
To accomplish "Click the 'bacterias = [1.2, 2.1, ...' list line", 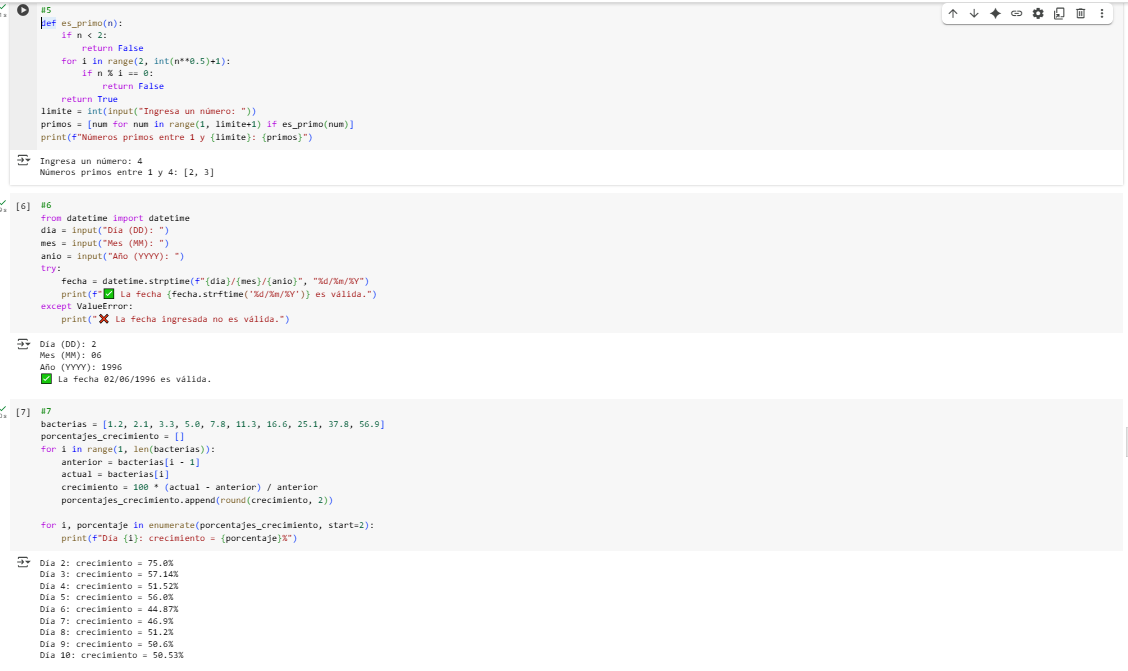I will [x=213, y=424].
